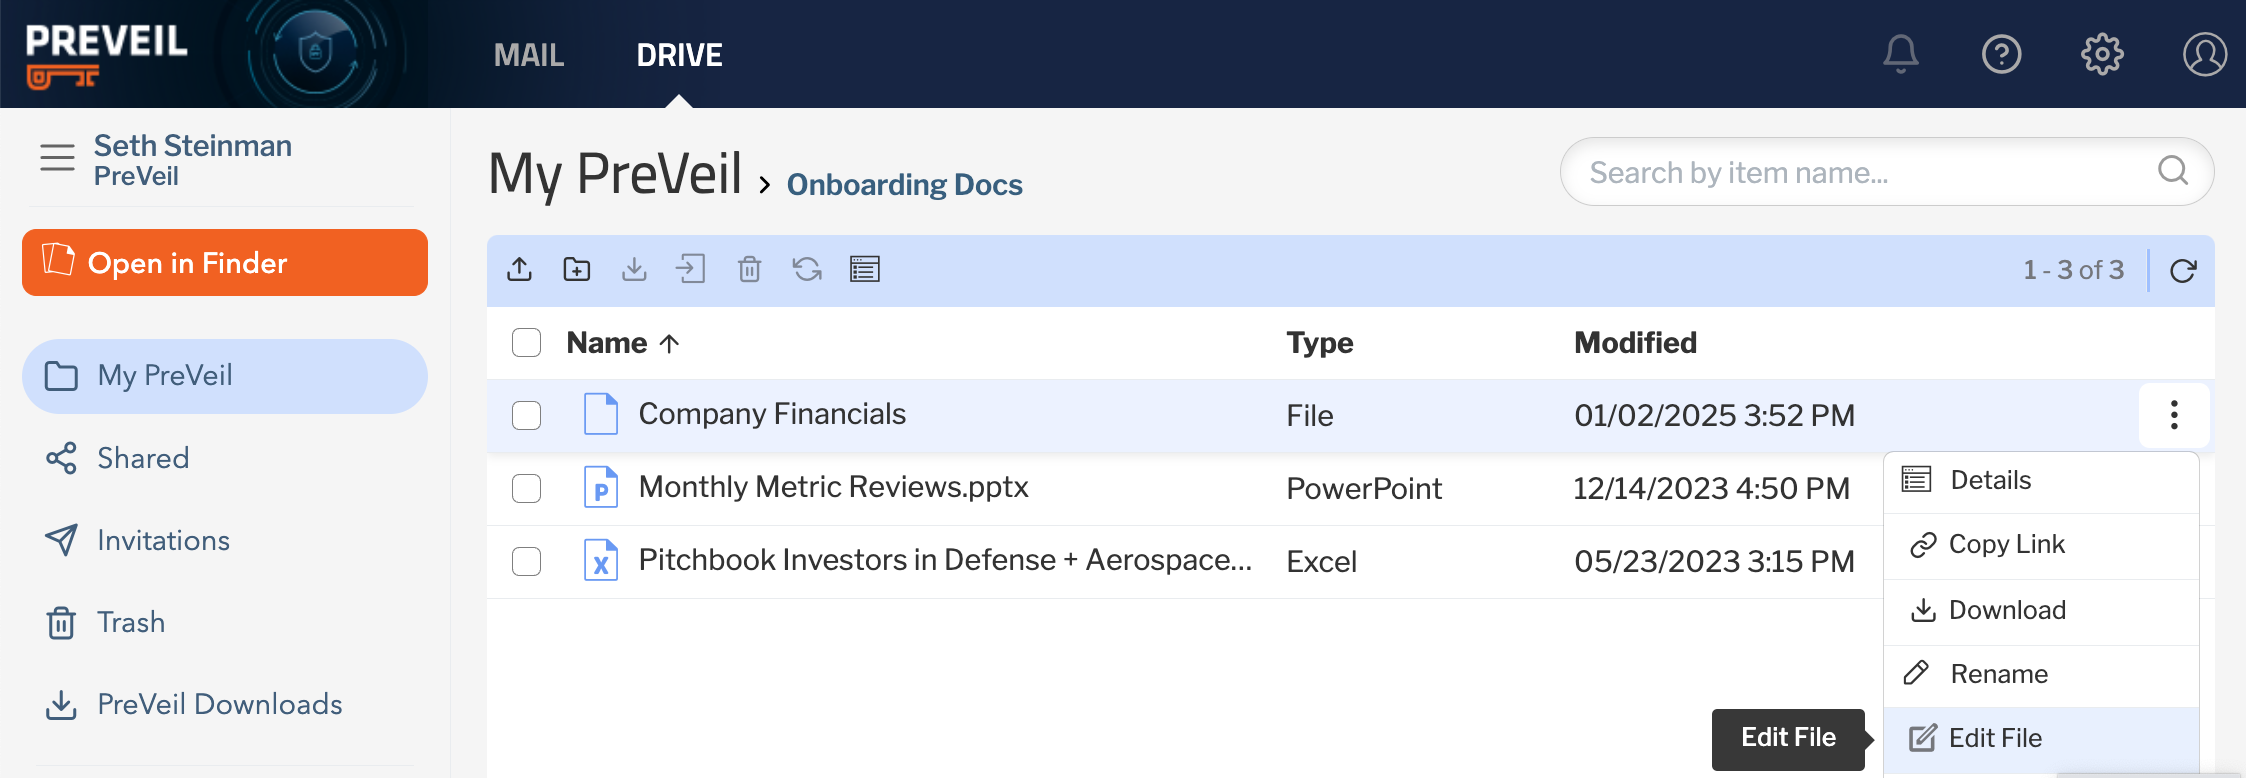Open the settings gear
The height and width of the screenshot is (778, 2246).
click(x=2102, y=54)
